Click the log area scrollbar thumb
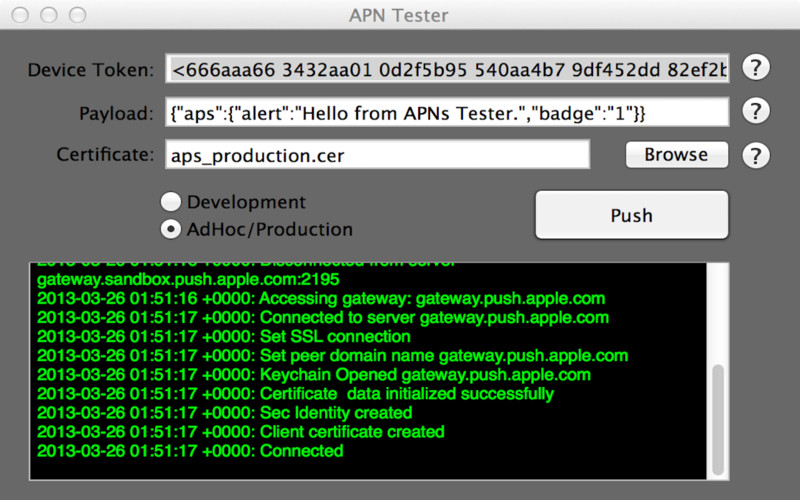 coord(718,420)
